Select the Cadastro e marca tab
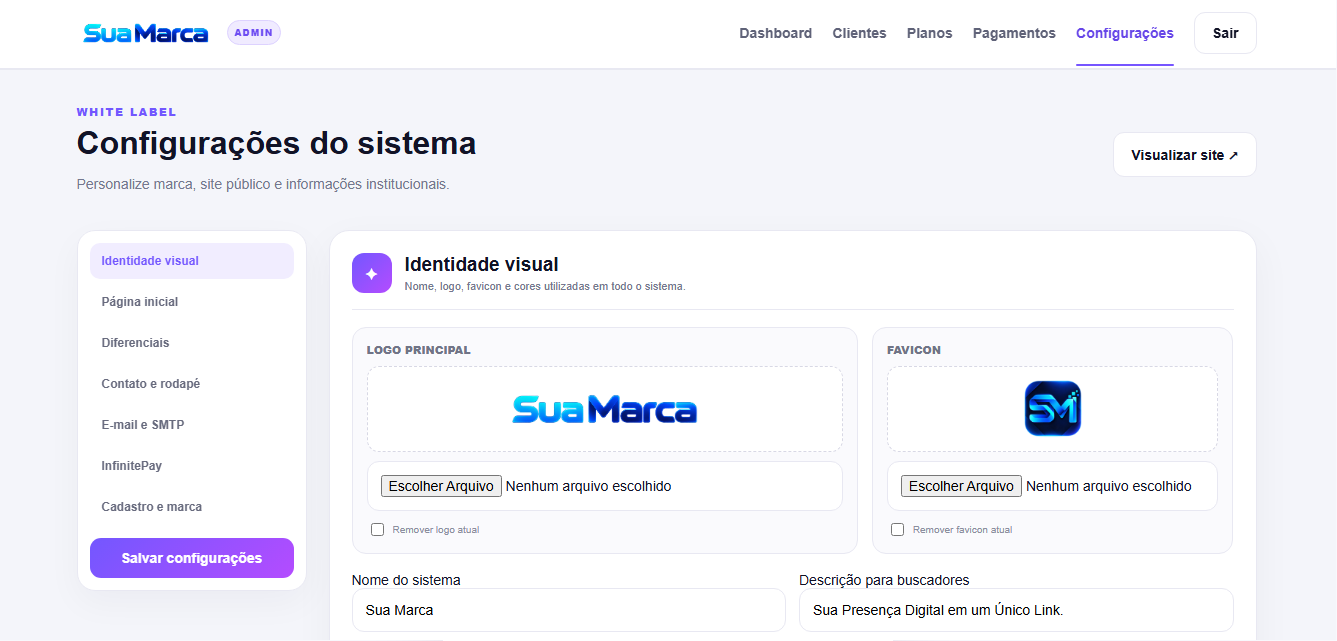Screen dimensions: 1337x641 point(192,507)
